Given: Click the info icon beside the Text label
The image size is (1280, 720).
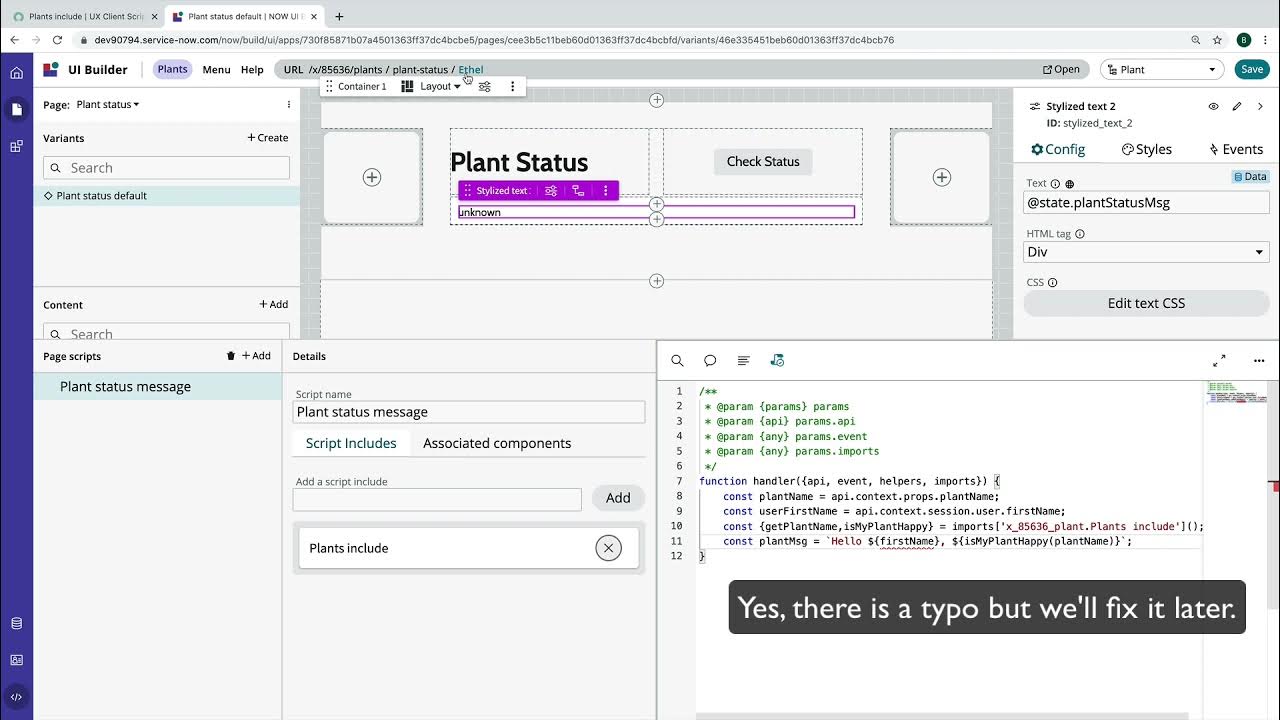Looking at the screenshot, I should point(1055,184).
